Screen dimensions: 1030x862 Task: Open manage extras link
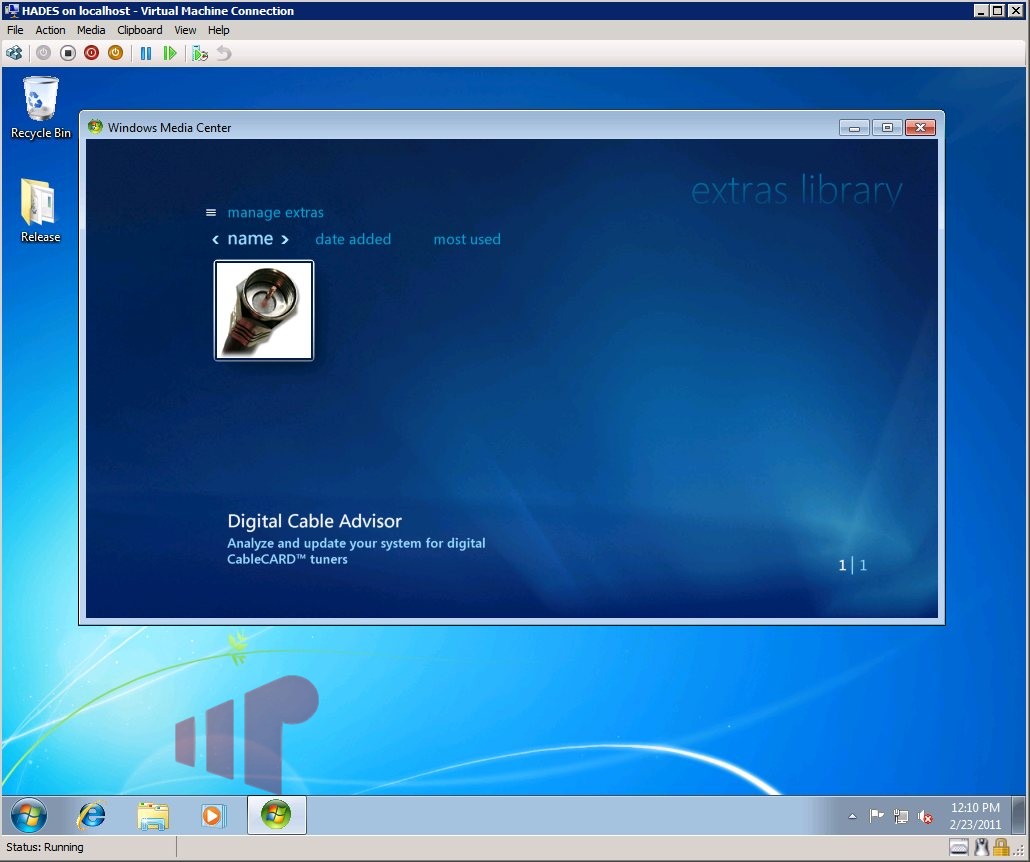pyautogui.click(x=275, y=212)
